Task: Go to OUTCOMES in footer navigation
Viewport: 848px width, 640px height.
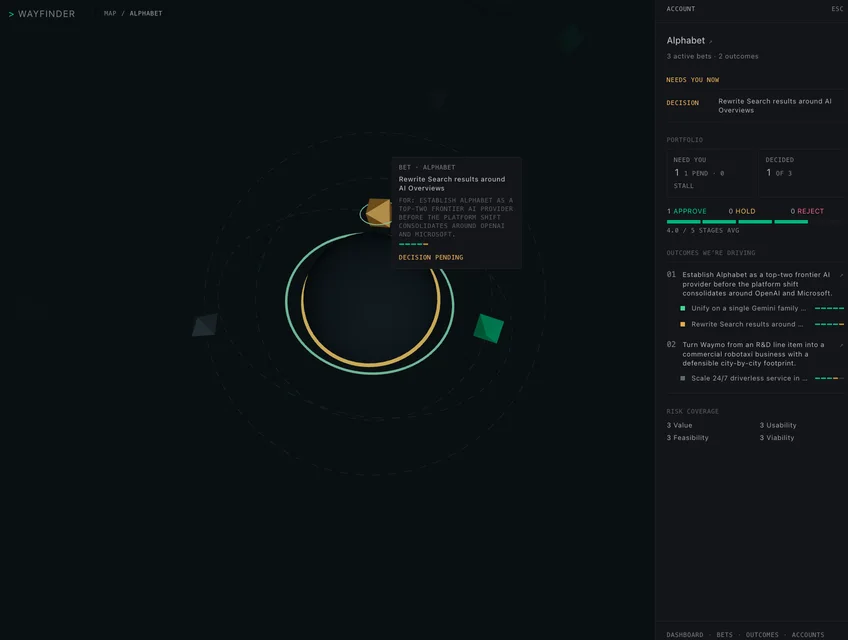Action: (762, 635)
